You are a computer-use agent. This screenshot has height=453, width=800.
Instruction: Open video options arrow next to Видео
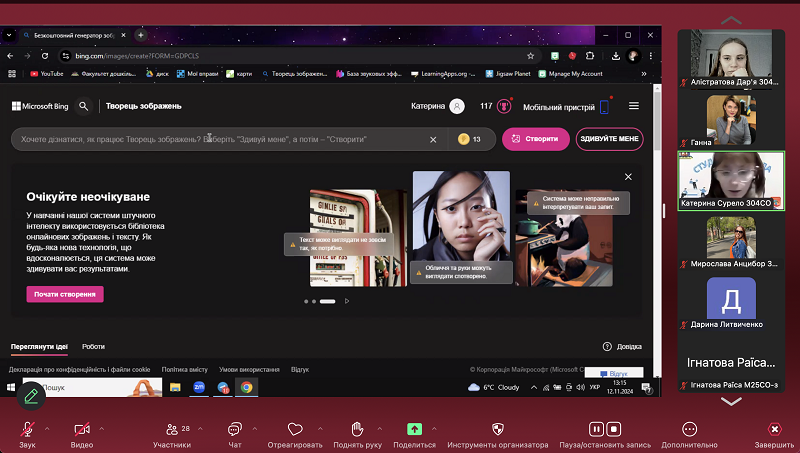click(102, 429)
